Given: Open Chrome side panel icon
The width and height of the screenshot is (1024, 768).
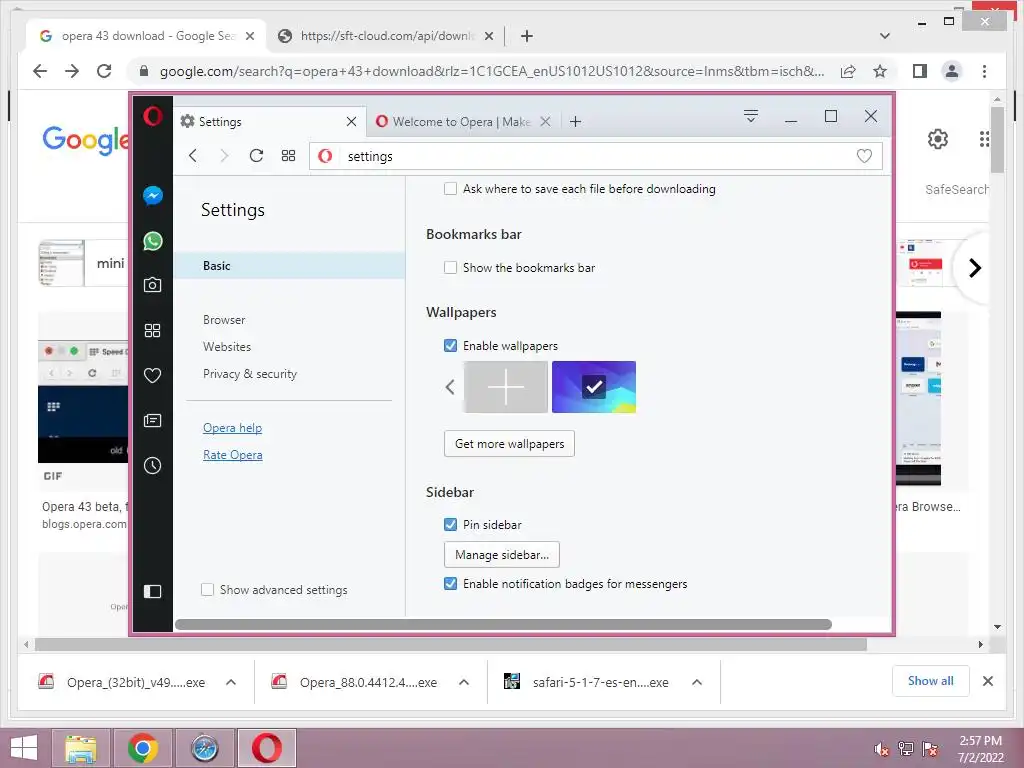Looking at the screenshot, I should pyautogui.click(x=920, y=71).
